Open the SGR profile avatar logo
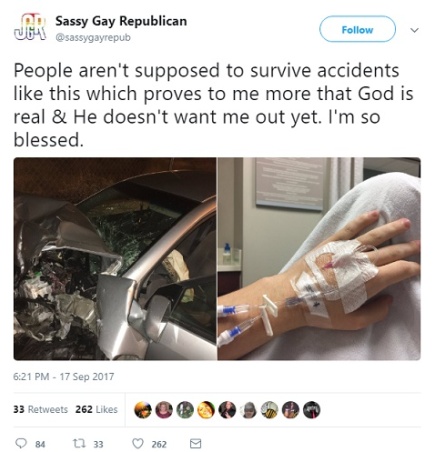The height and width of the screenshot is (452, 435). tap(29, 27)
